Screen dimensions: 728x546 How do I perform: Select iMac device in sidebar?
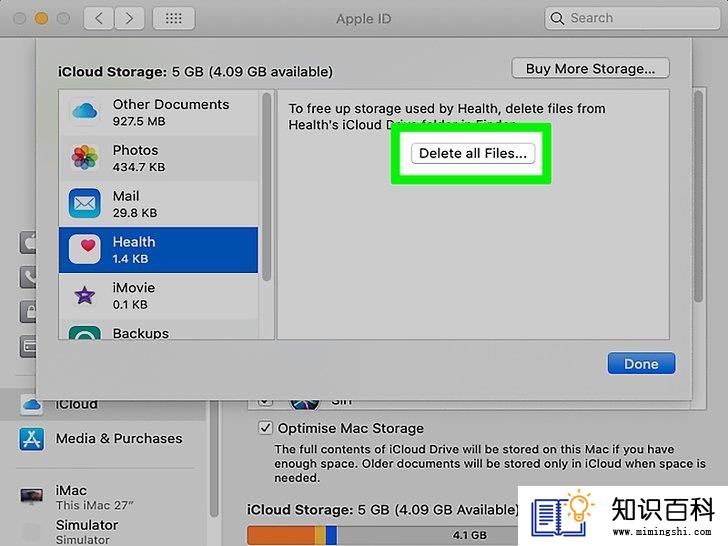101,497
